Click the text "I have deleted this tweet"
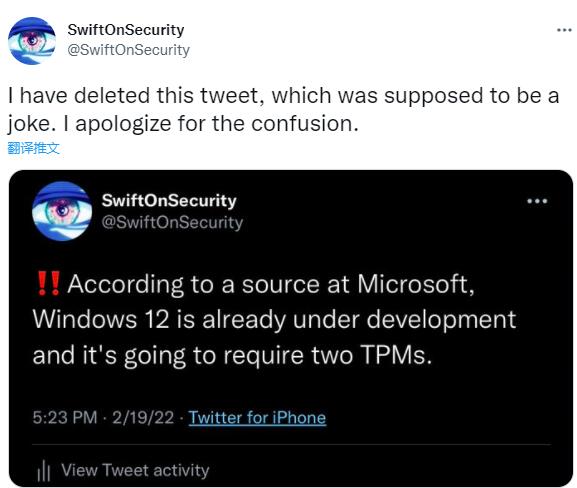Viewport: 577px width, 488px height. [x=136, y=96]
